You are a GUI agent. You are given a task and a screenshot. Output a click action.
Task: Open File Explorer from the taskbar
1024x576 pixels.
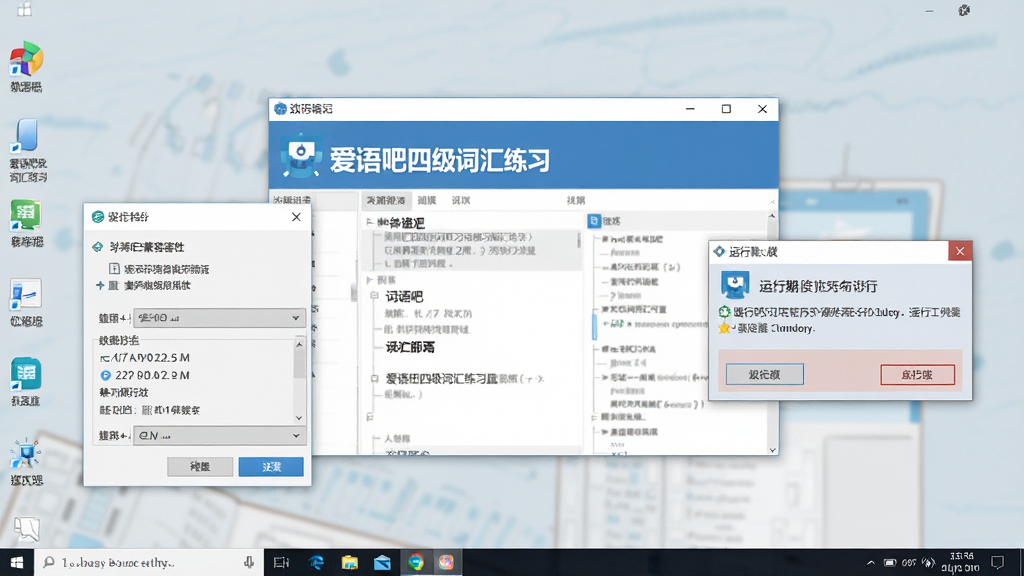pos(349,562)
